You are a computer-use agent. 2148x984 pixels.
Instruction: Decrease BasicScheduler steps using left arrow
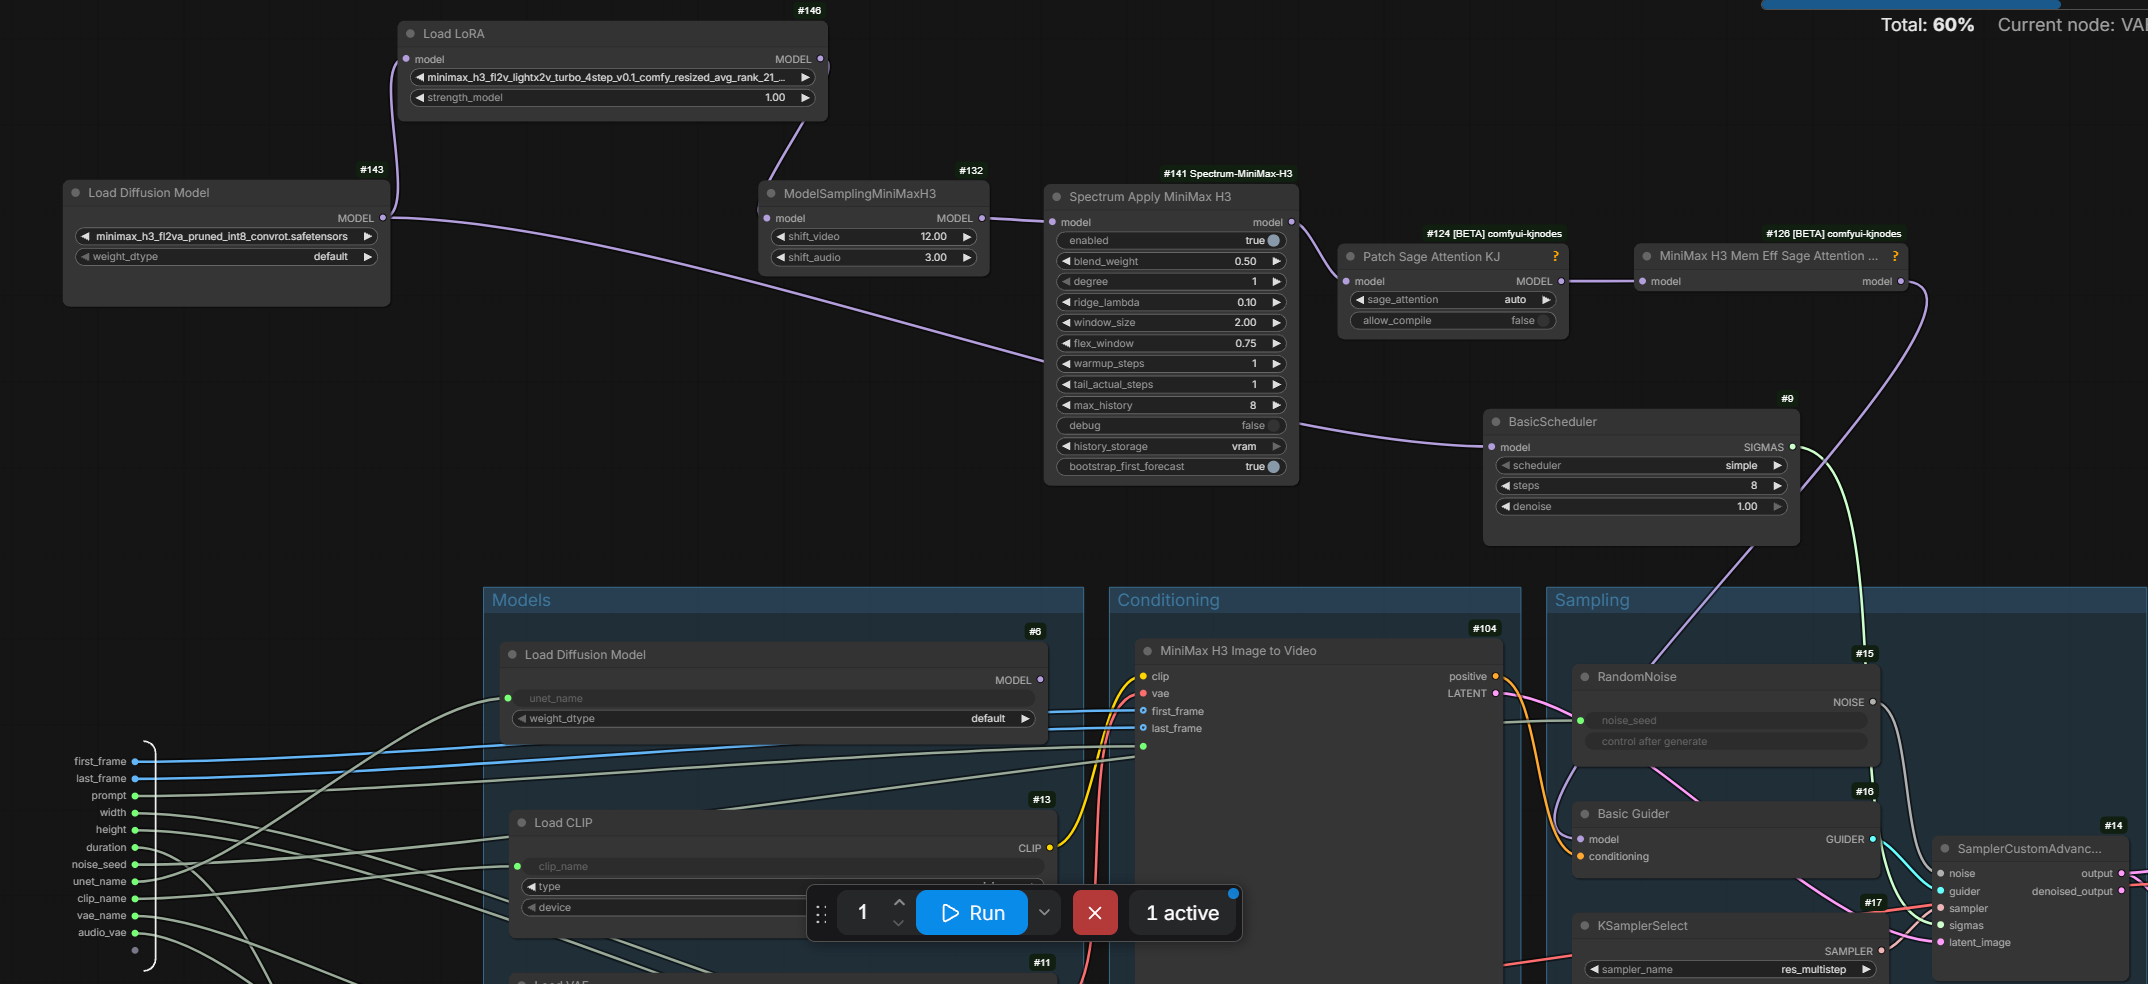(1505, 486)
